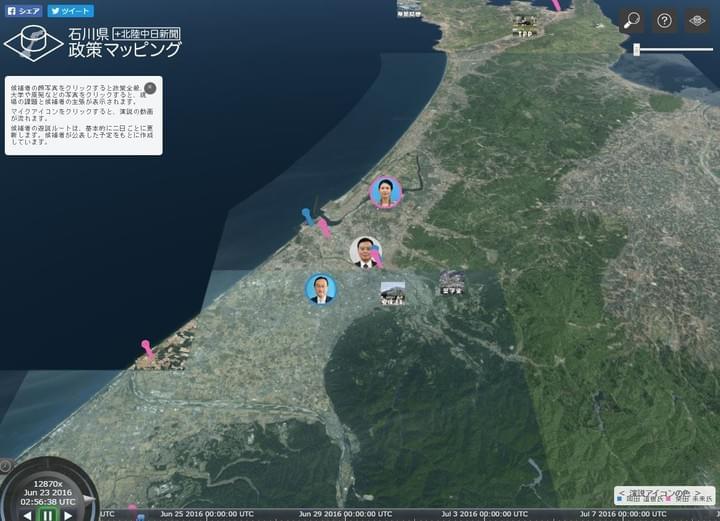Select the male candidate portrait with blue border

(x=321, y=289)
